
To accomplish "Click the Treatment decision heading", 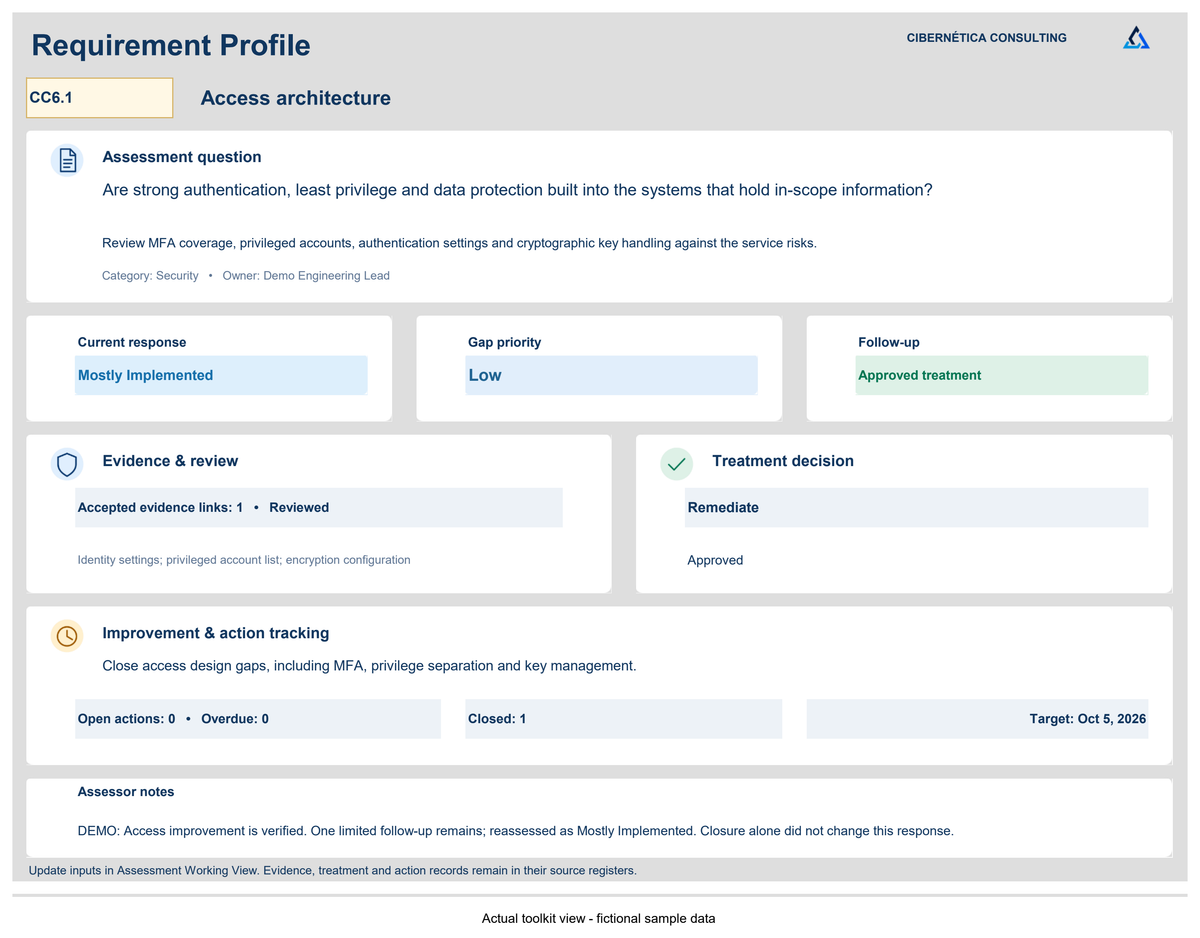I will [x=783, y=461].
